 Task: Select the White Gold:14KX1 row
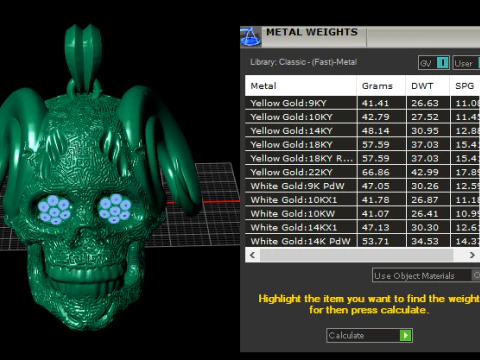point(363,228)
